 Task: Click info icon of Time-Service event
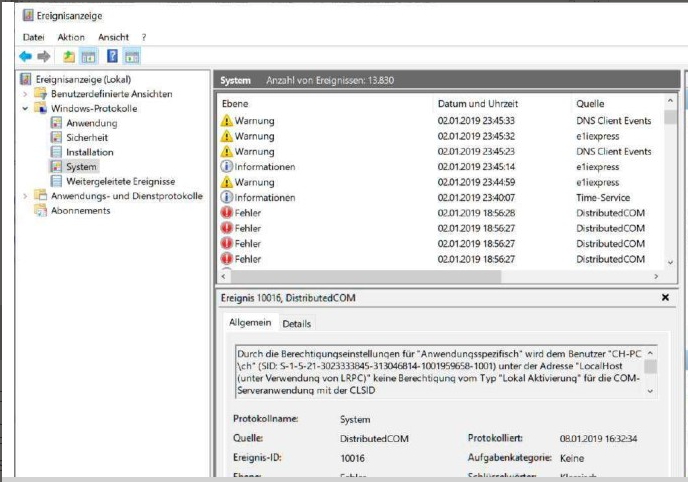(x=226, y=197)
